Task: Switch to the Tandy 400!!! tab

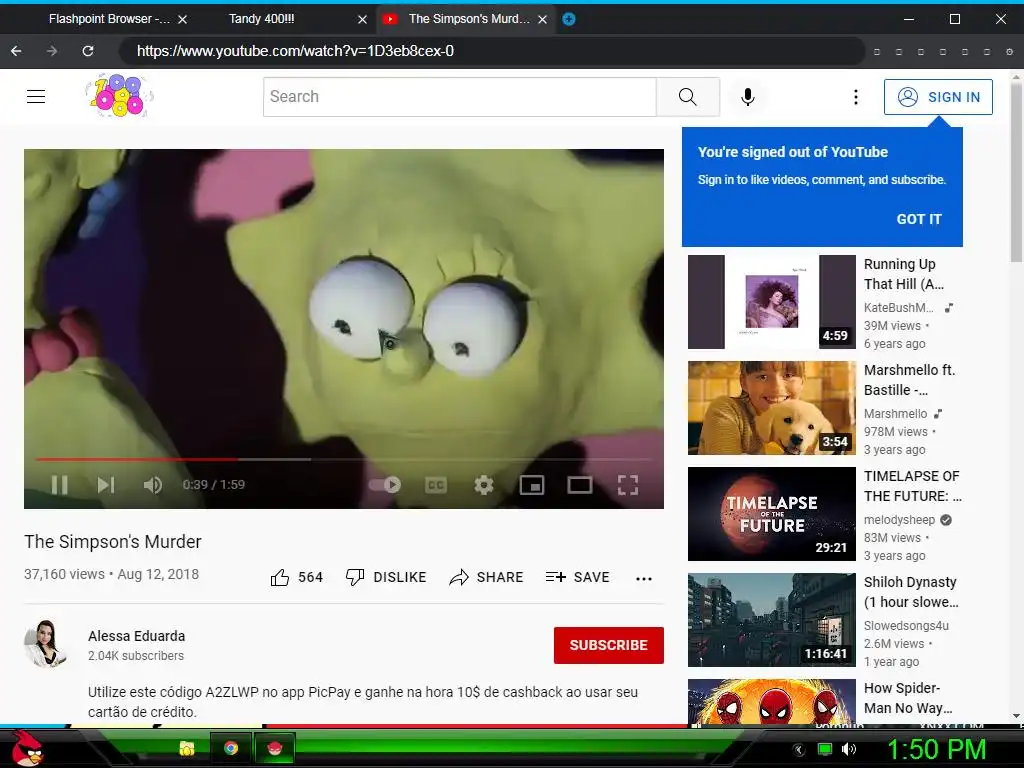Action: tap(261, 19)
